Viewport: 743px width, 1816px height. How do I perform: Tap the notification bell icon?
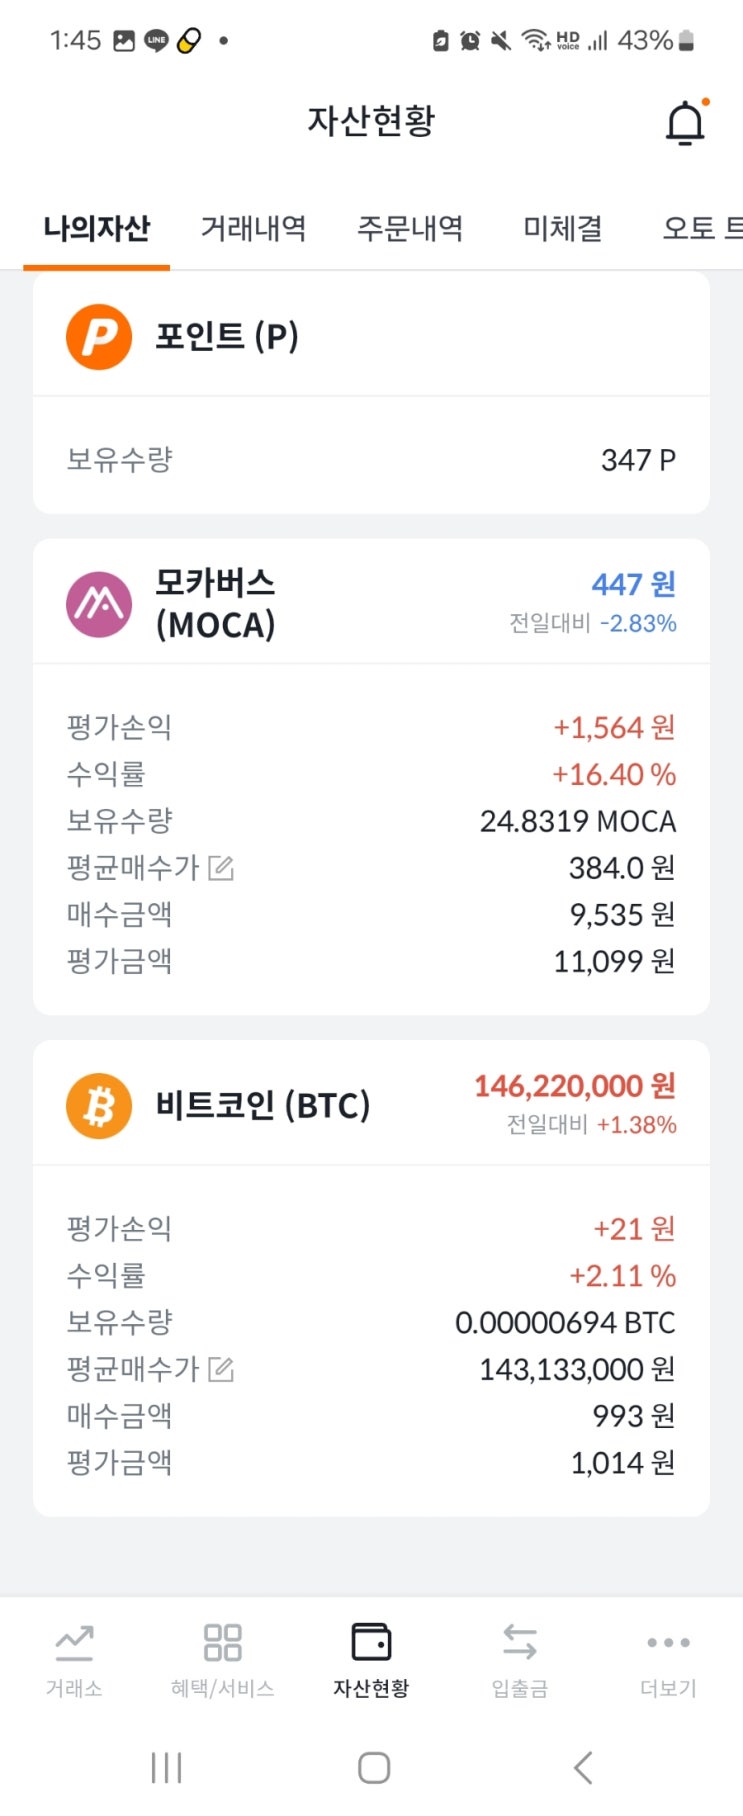tap(685, 123)
